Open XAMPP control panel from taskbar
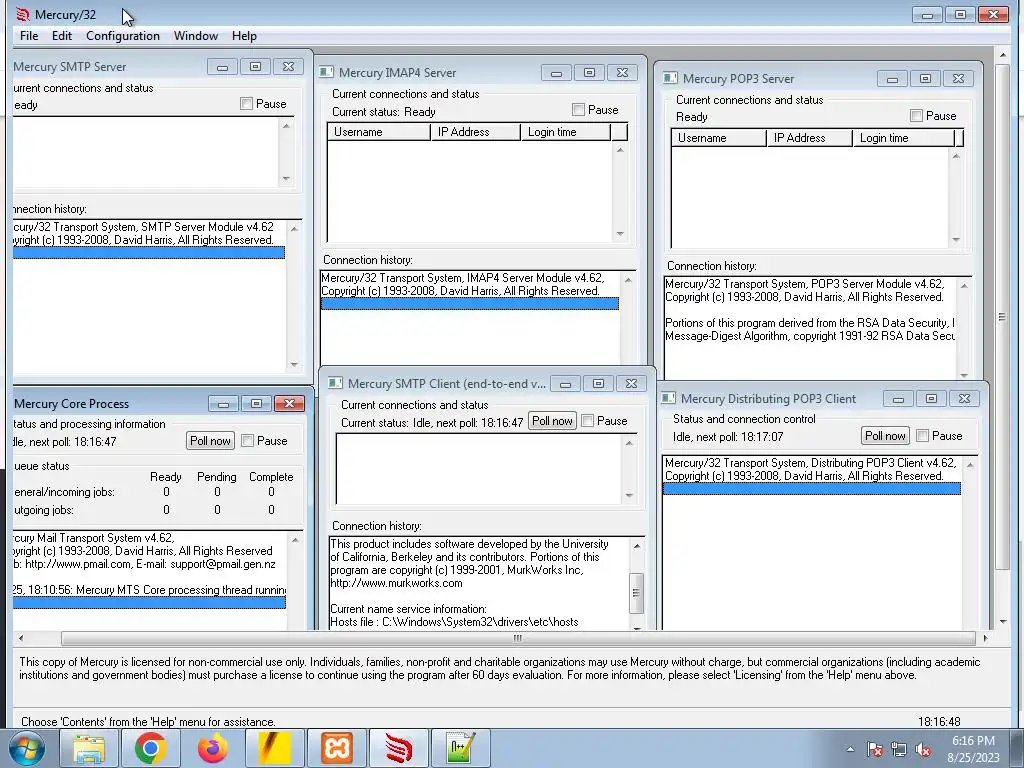The height and width of the screenshot is (768, 1024). point(337,748)
